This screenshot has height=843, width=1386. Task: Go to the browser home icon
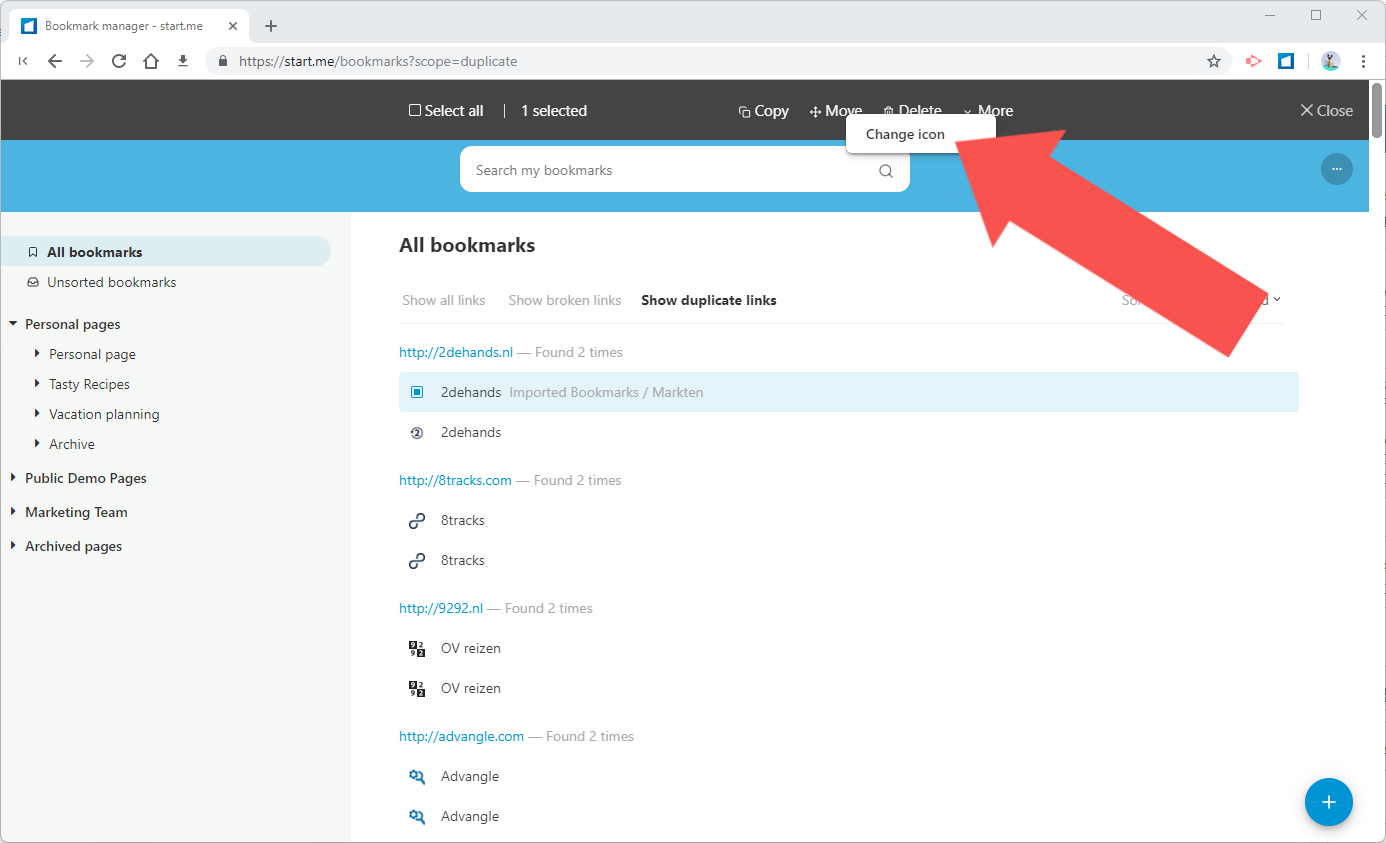pyautogui.click(x=151, y=61)
